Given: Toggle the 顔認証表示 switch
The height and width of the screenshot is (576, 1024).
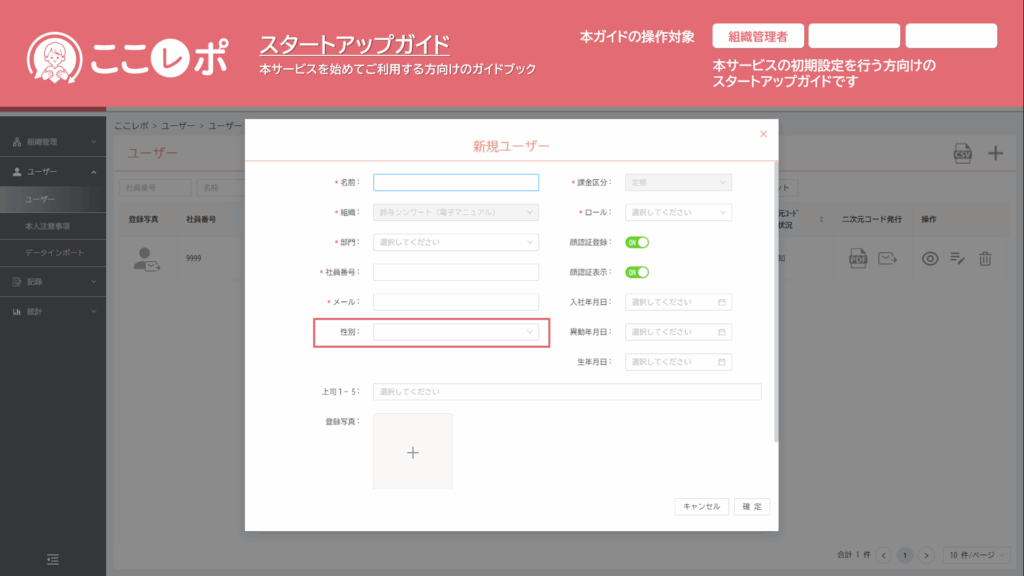Looking at the screenshot, I should tap(637, 272).
